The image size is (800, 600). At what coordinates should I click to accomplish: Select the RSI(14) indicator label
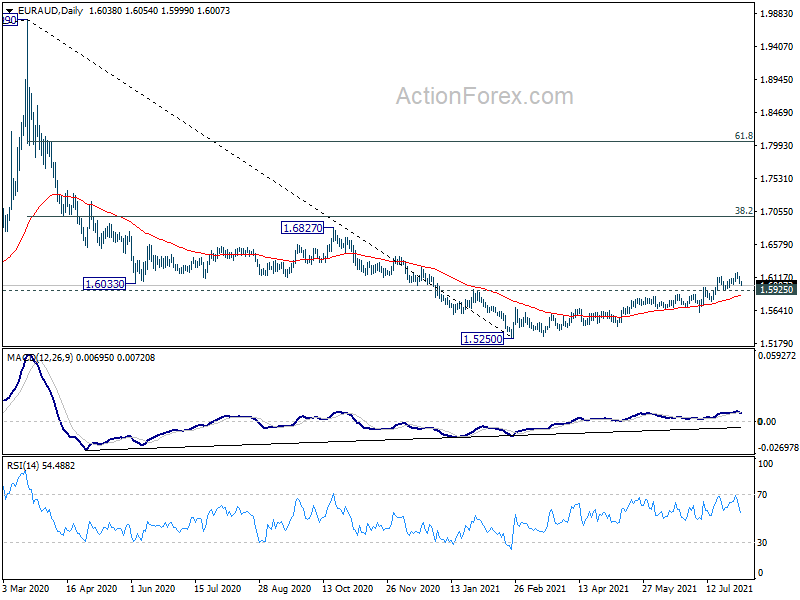point(22,465)
